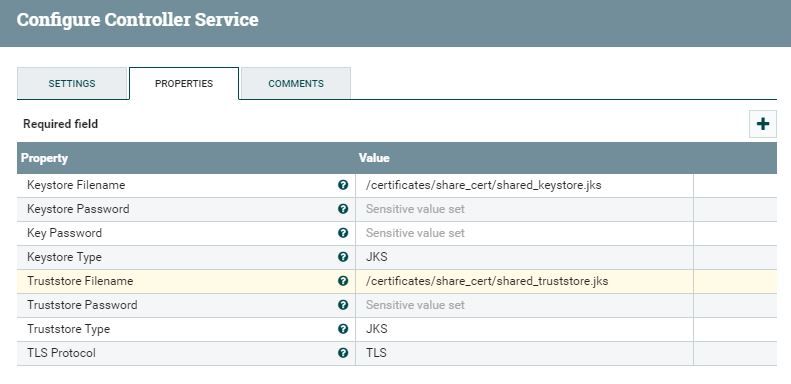
Task: Click the Value column header
Action: pos(374,158)
